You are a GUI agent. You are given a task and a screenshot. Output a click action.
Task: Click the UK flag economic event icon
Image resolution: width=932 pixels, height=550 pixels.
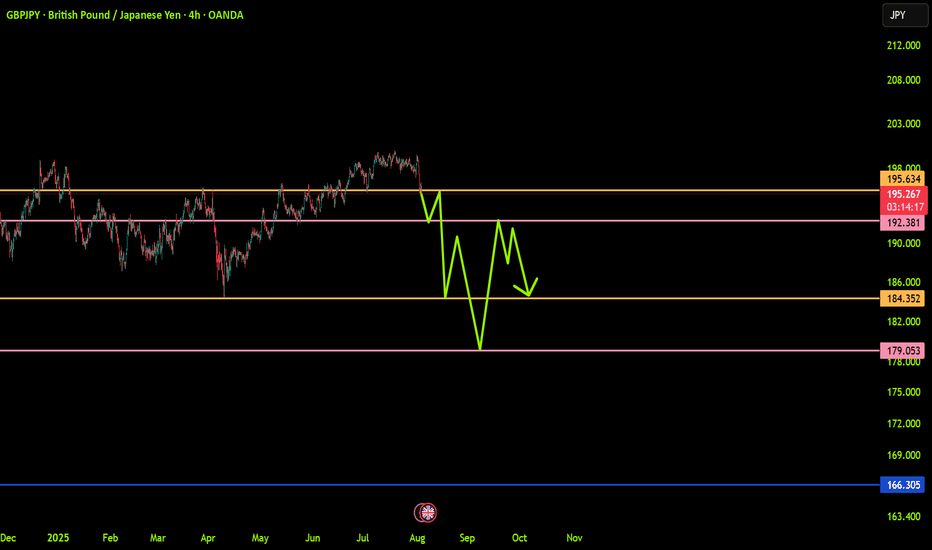[428, 512]
